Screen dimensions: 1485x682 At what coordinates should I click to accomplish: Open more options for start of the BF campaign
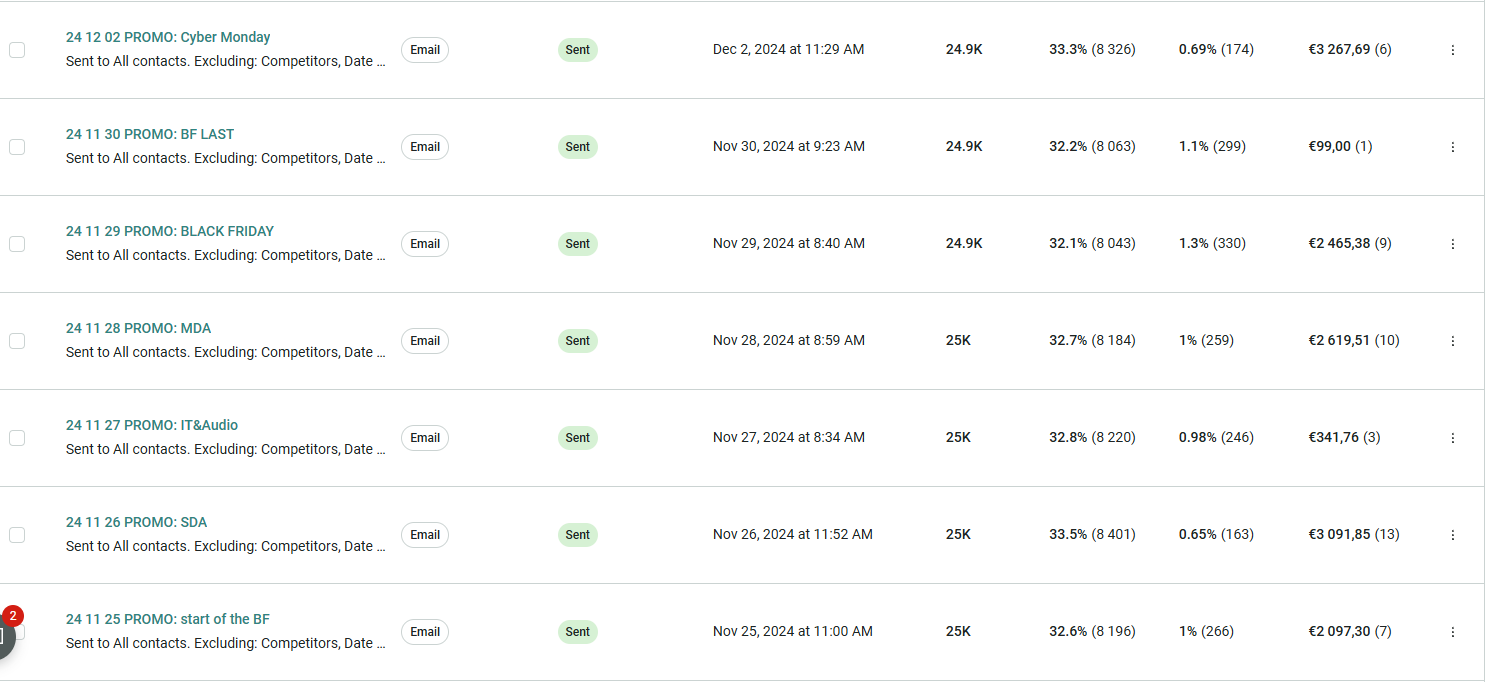pyautogui.click(x=1452, y=632)
